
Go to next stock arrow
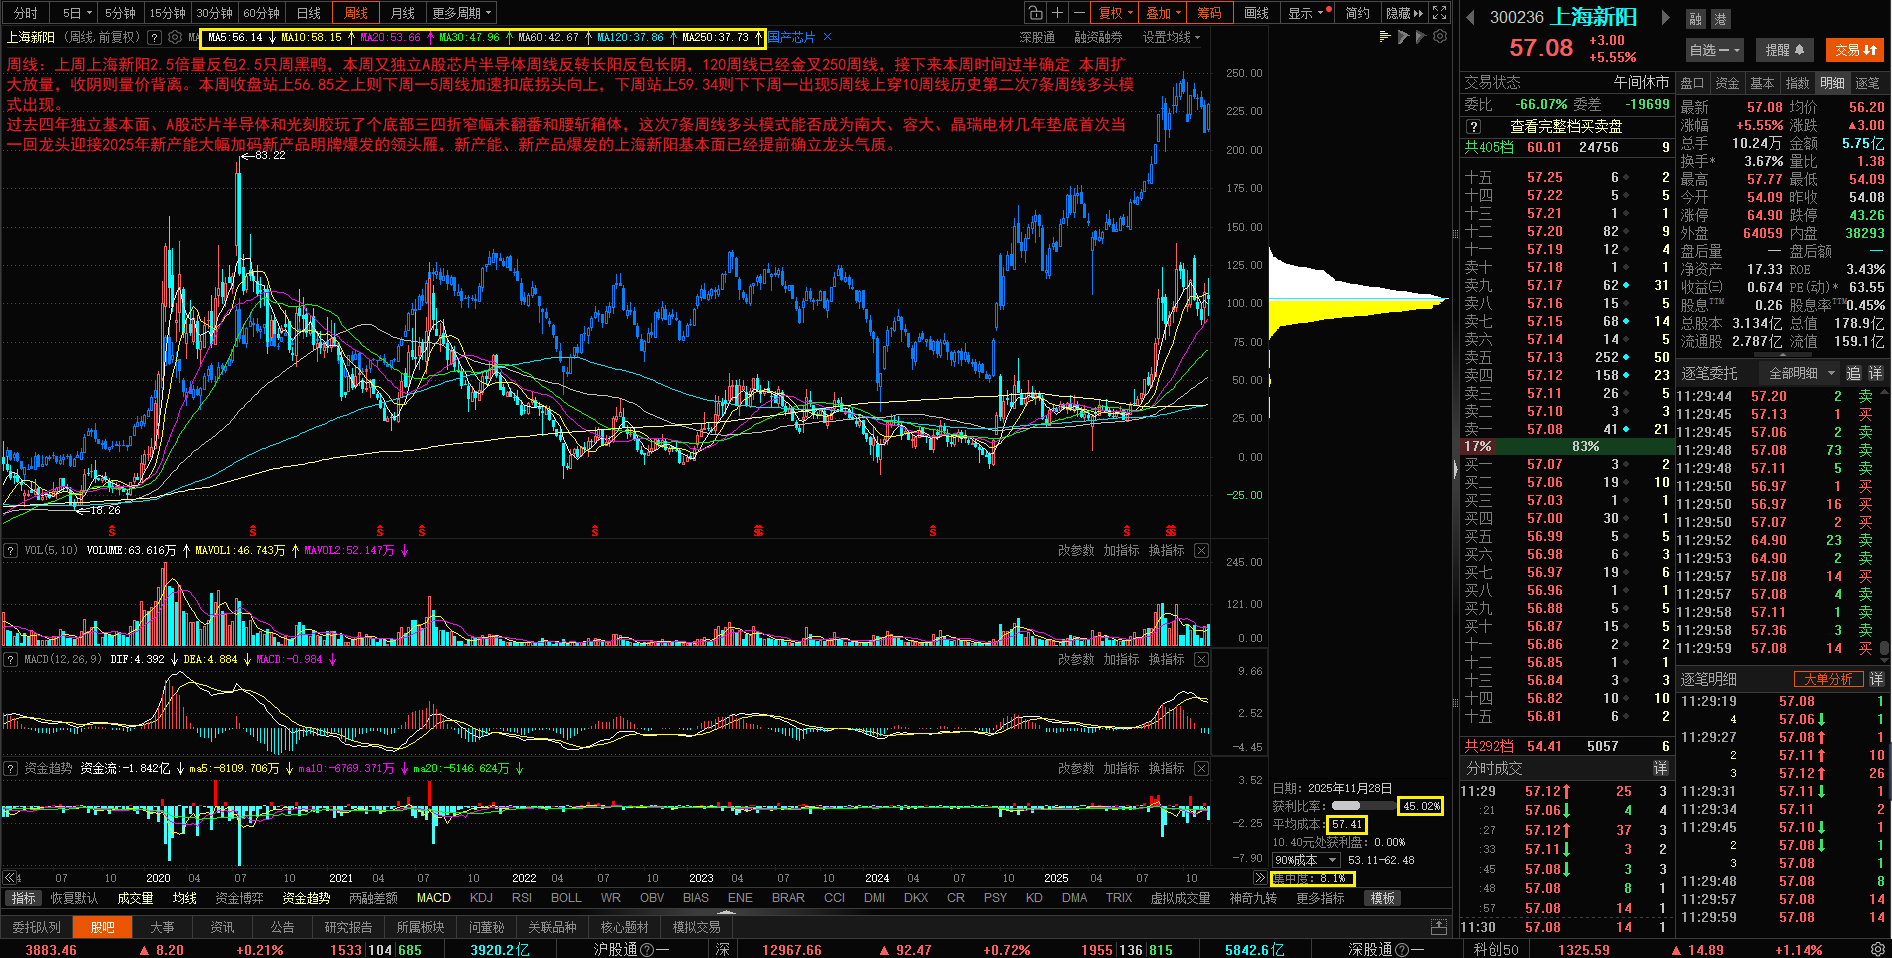click(x=1665, y=18)
